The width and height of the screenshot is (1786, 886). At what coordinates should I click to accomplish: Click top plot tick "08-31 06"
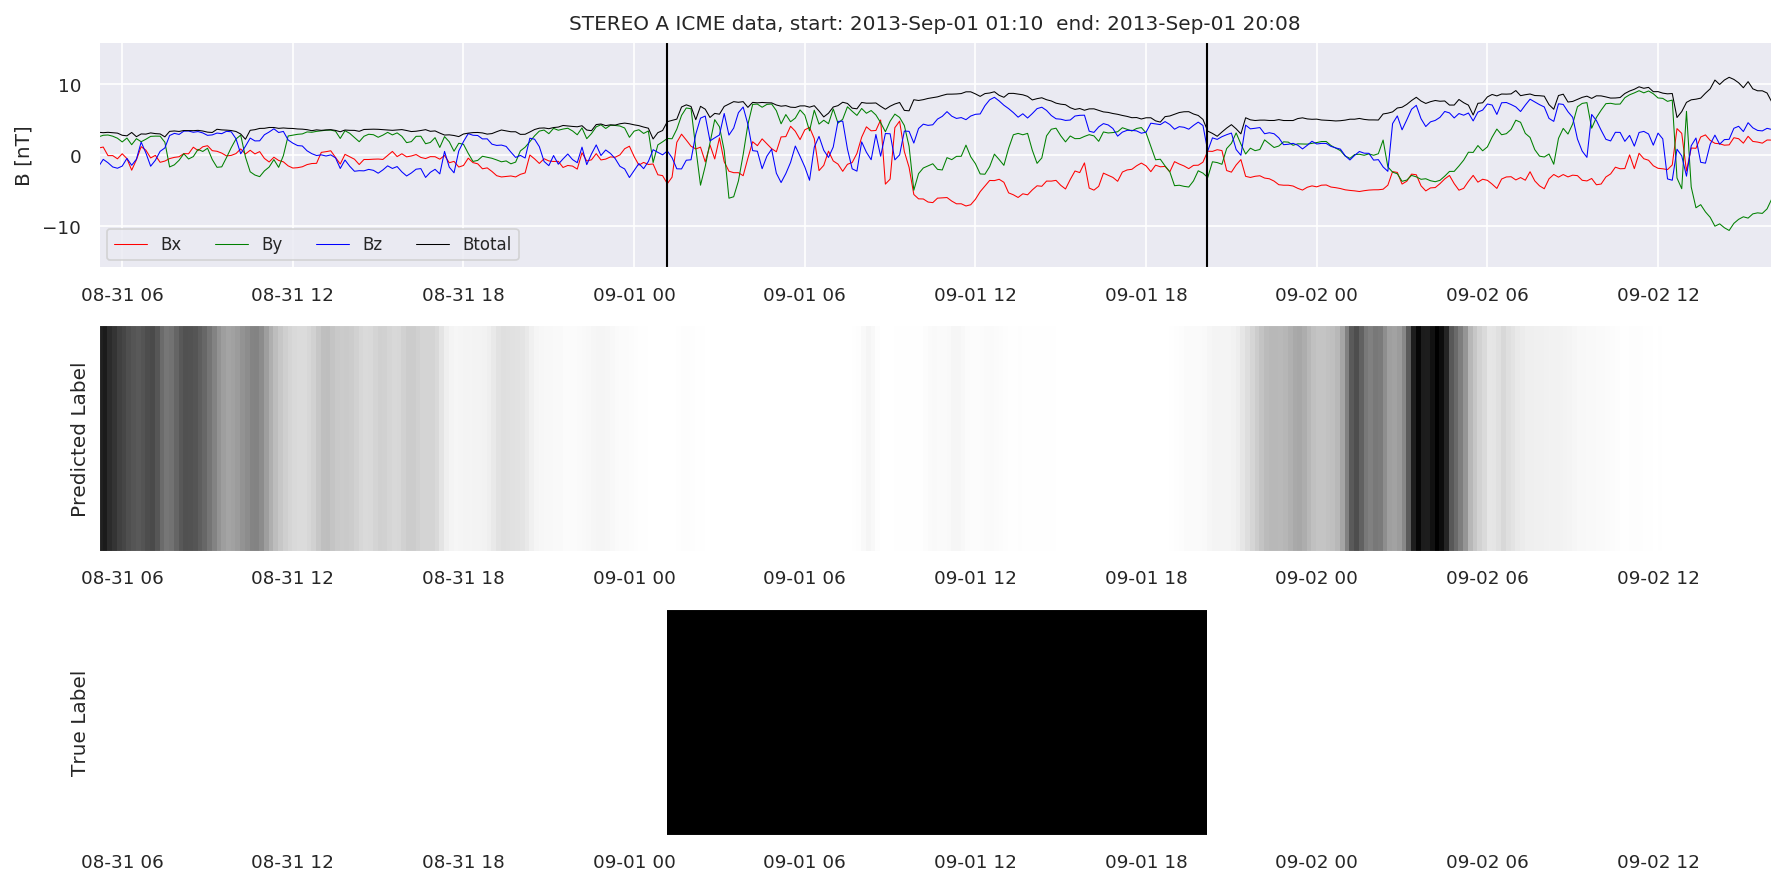122,295
